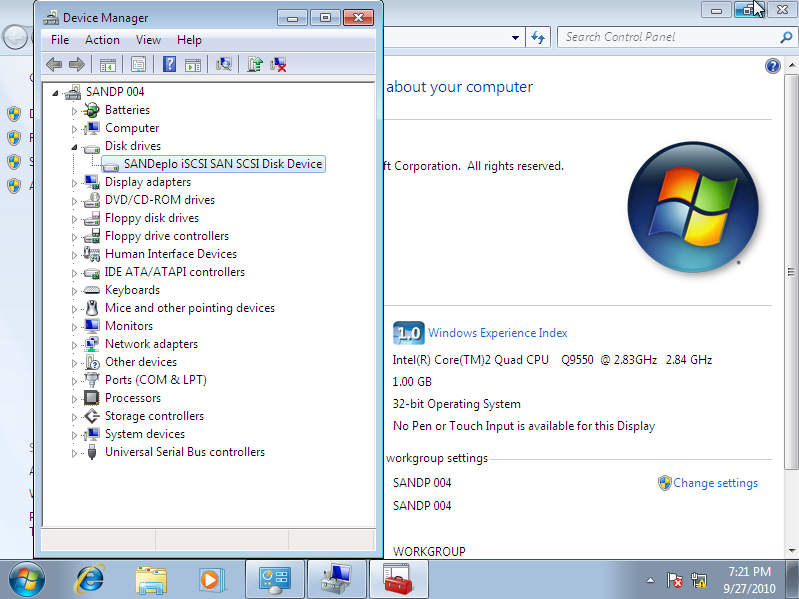
Task: Expand the Floppy disk drives arrow
Action: click(x=74, y=219)
